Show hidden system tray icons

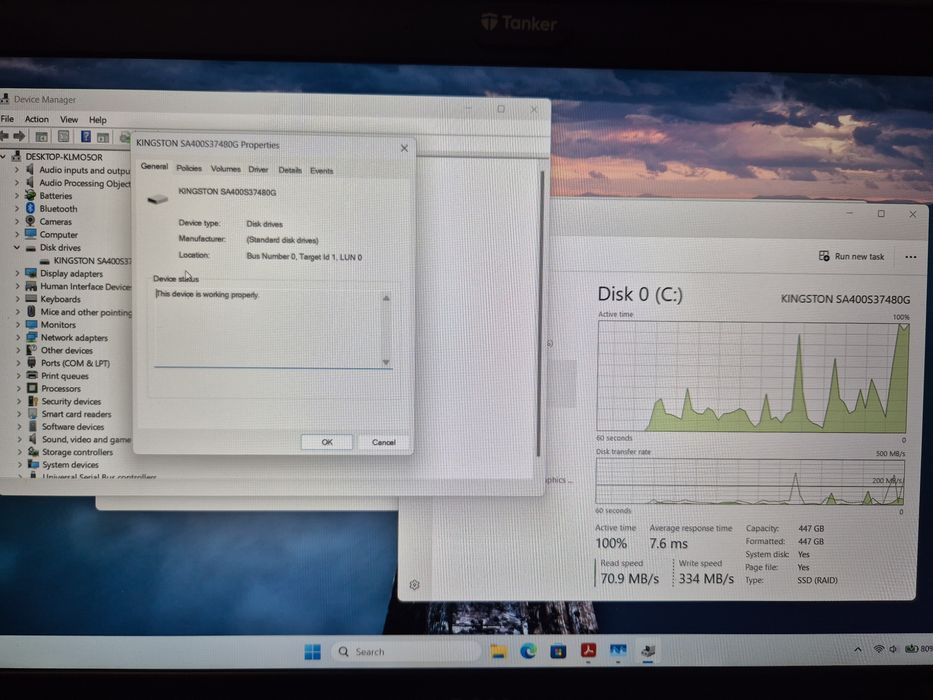coord(857,649)
